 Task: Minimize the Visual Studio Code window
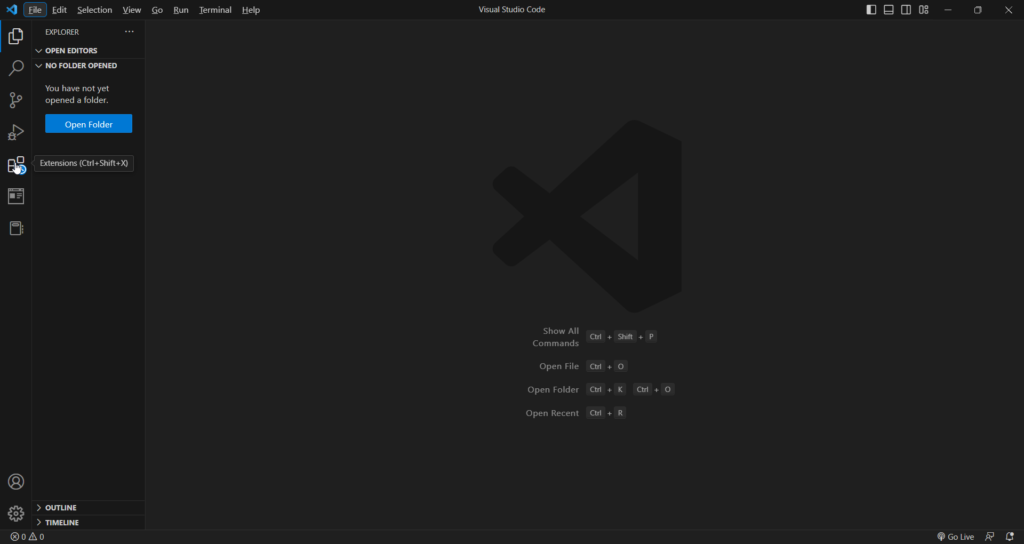tap(948, 10)
